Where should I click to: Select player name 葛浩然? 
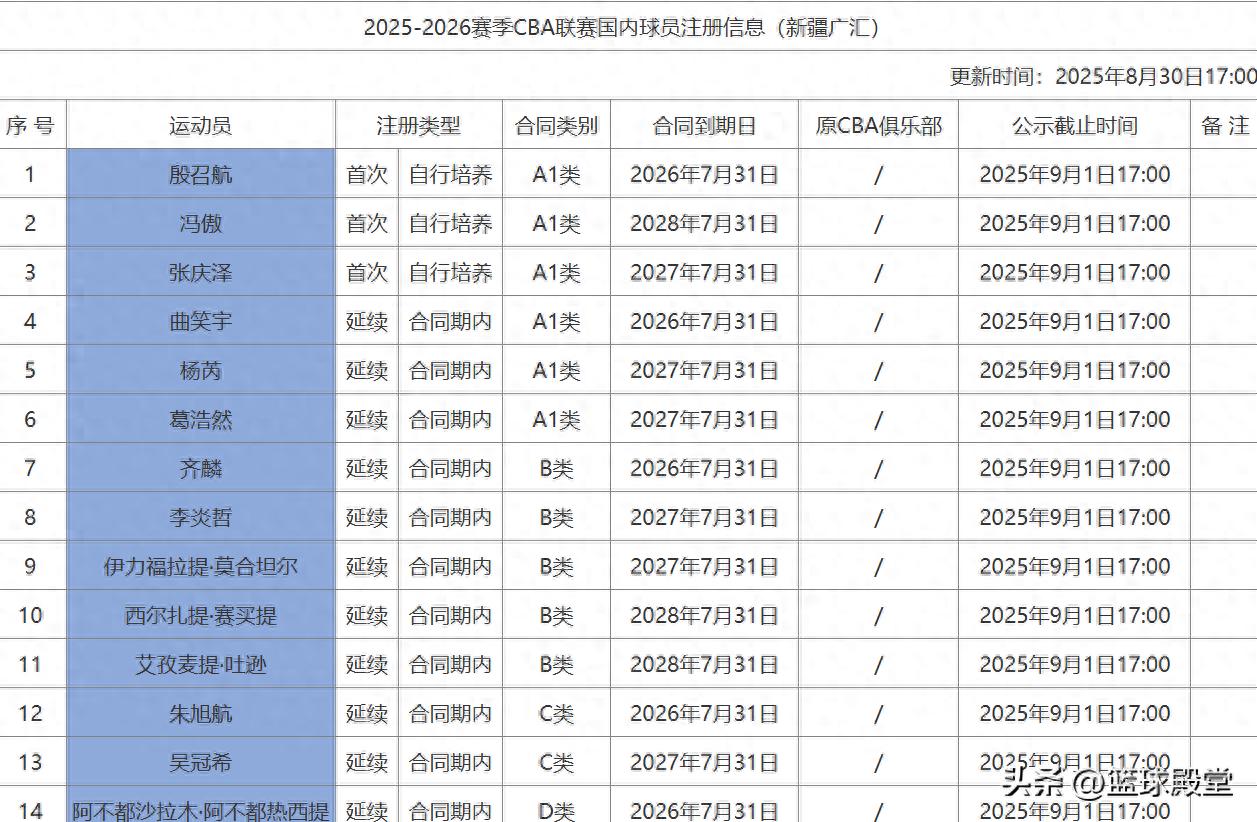[x=200, y=420]
